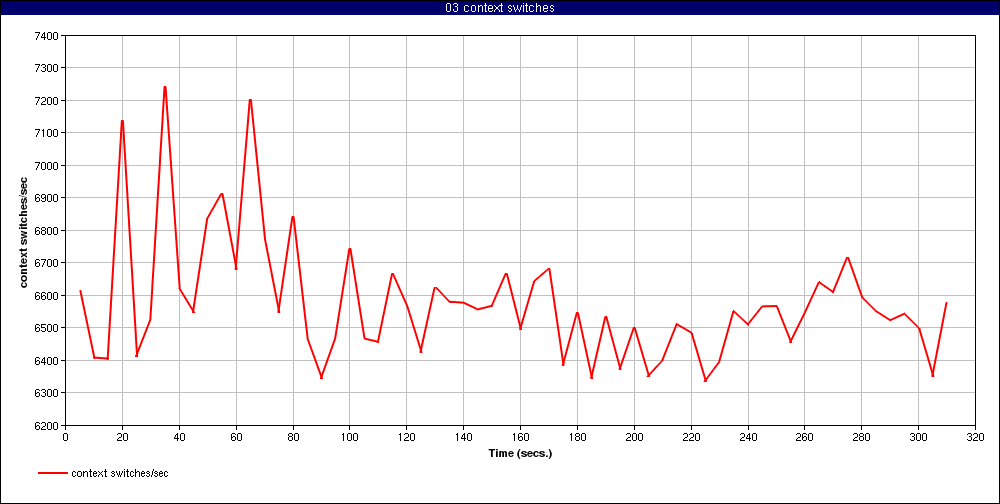Click the y-axis label 6200
Screen dimensions: 1000x504
tap(48, 426)
